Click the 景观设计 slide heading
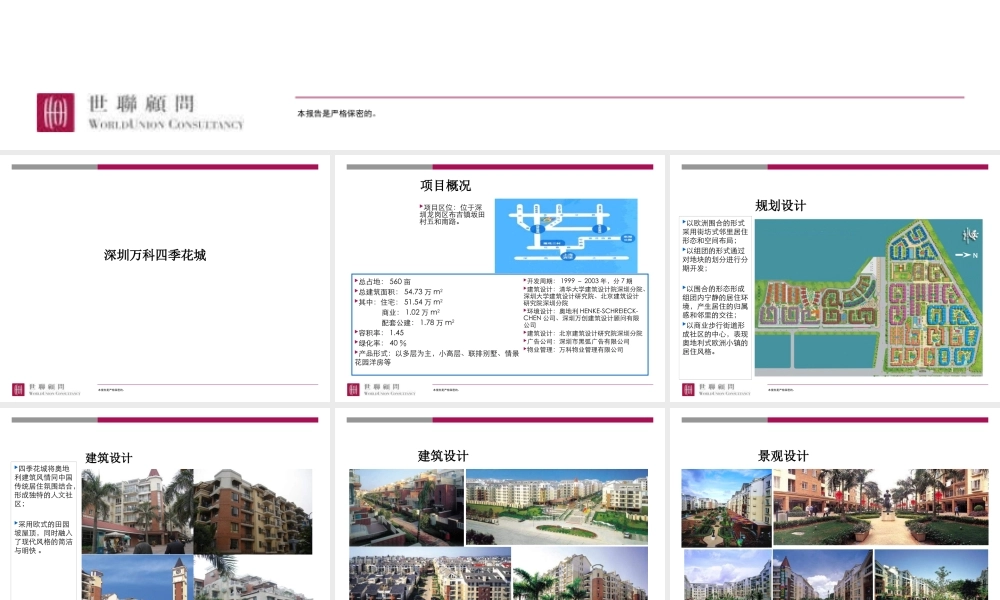This screenshot has width=1000, height=600. tap(783, 456)
